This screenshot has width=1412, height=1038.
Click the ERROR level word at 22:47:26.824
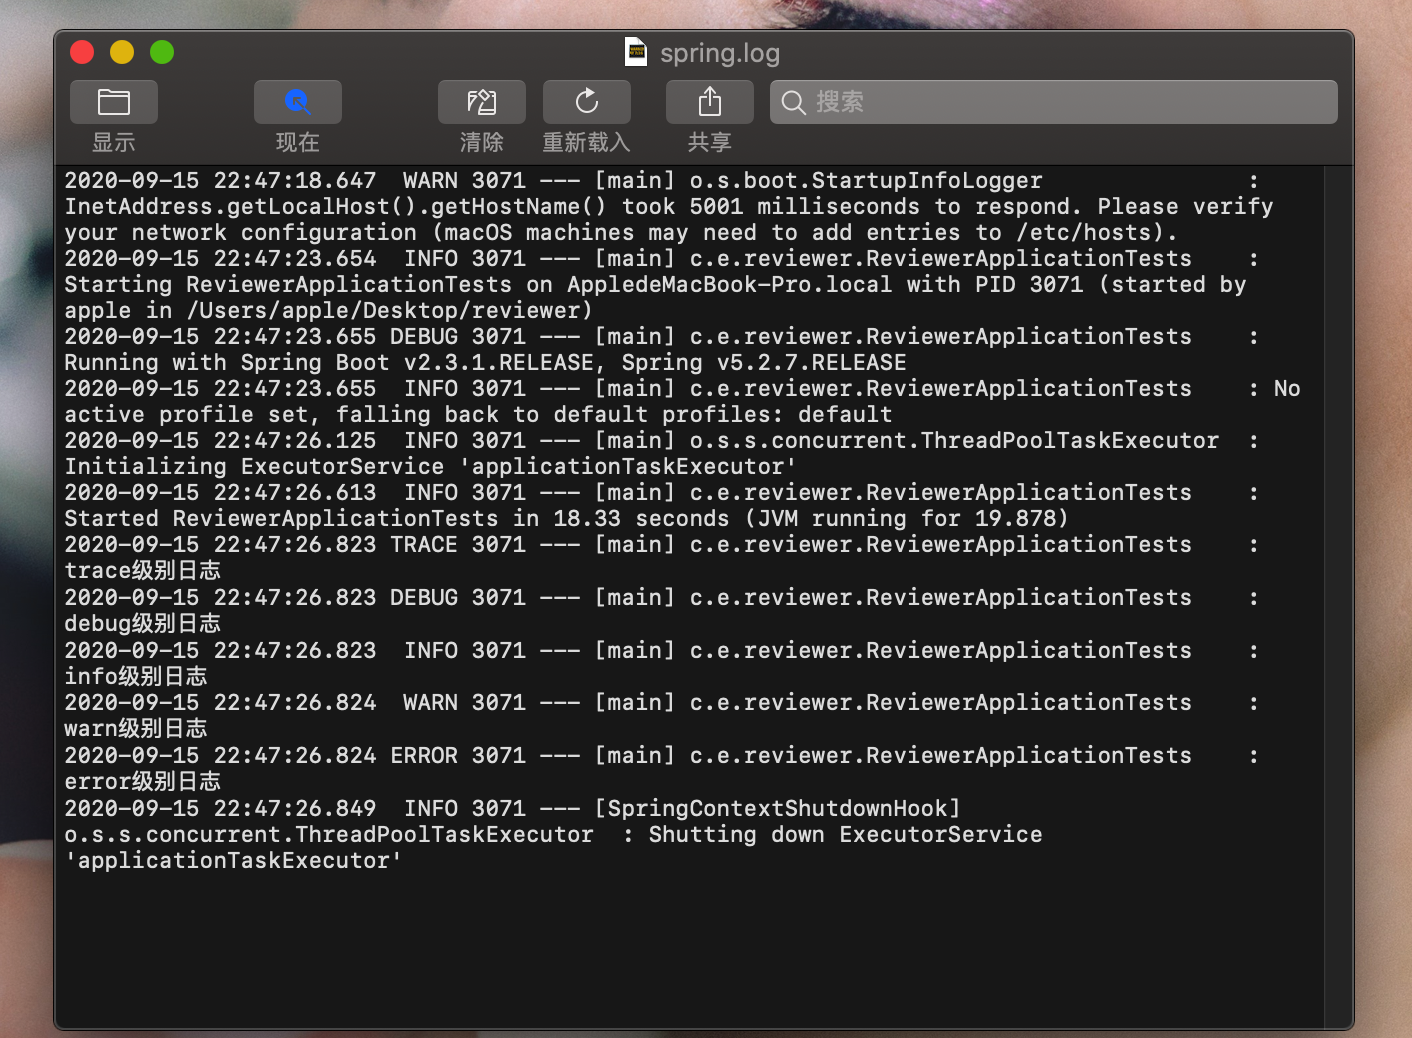click(x=424, y=756)
